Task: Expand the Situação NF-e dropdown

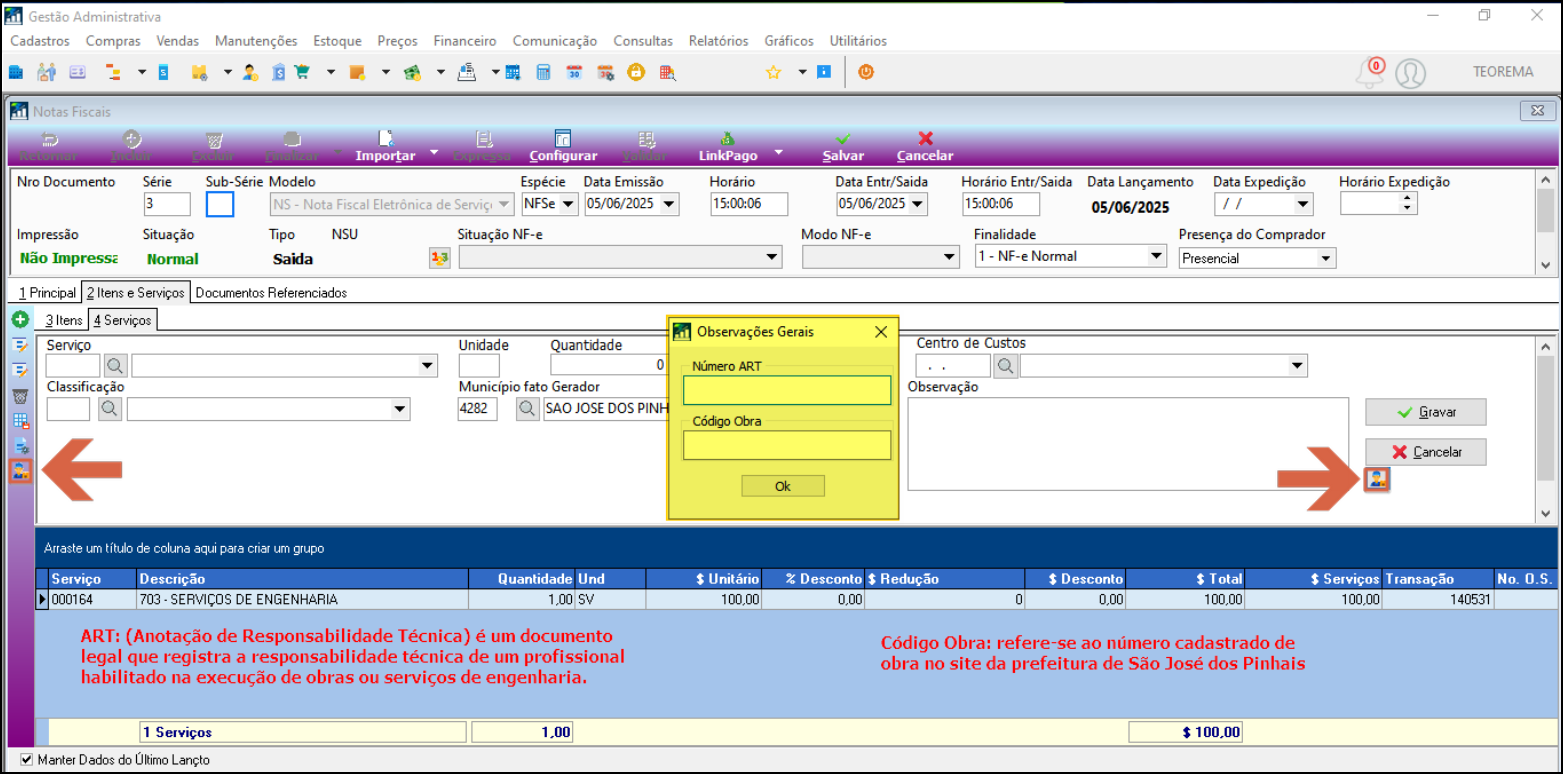Action: 772,258
